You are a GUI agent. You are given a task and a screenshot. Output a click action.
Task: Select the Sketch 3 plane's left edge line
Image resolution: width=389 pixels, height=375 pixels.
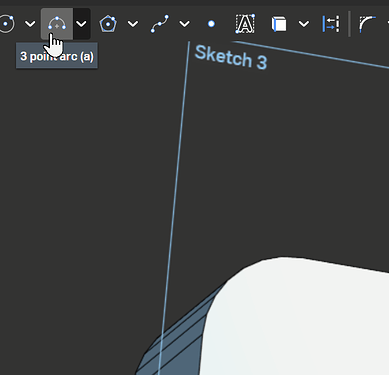pos(173,207)
